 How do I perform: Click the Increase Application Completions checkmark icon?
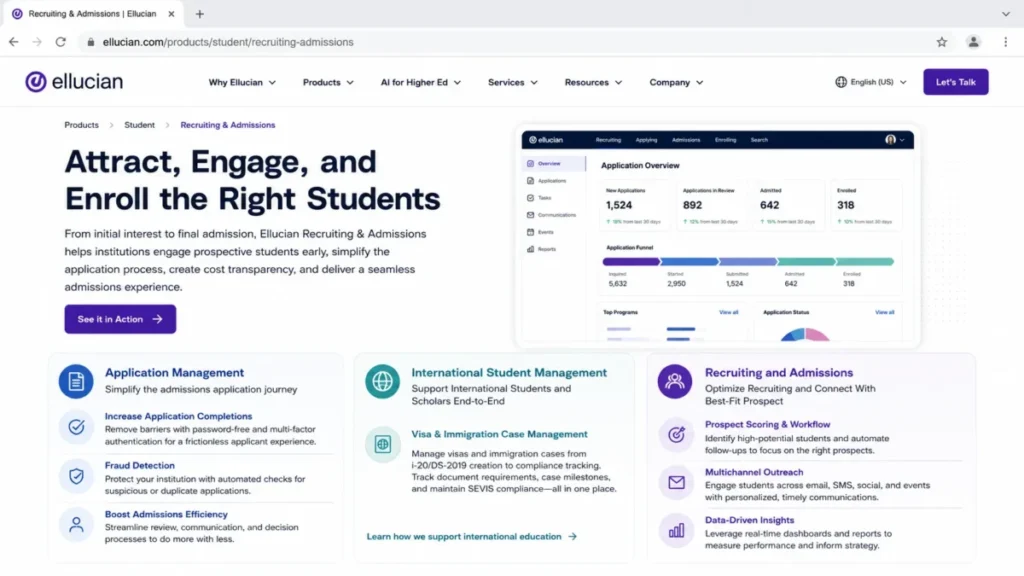76,427
